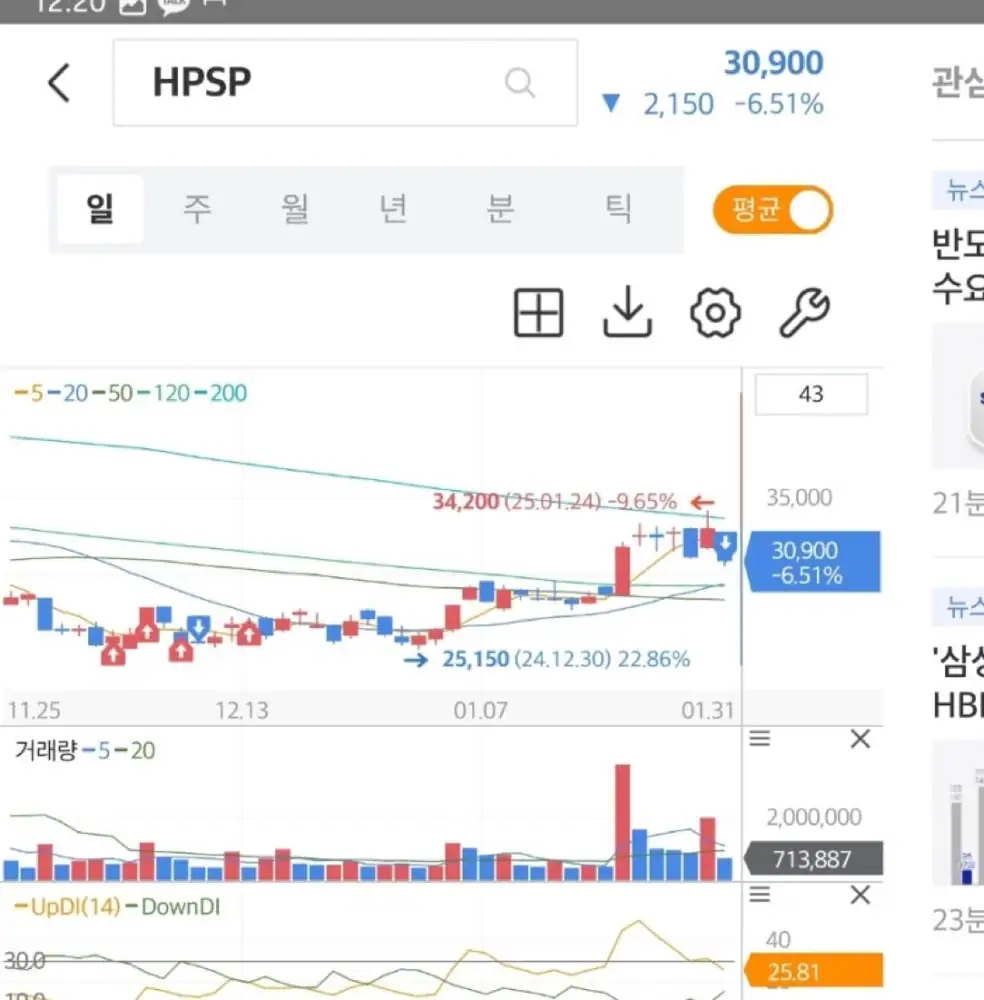Close the UpDI DownDI indicator panel

pyautogui.click(x=860, y=895)
